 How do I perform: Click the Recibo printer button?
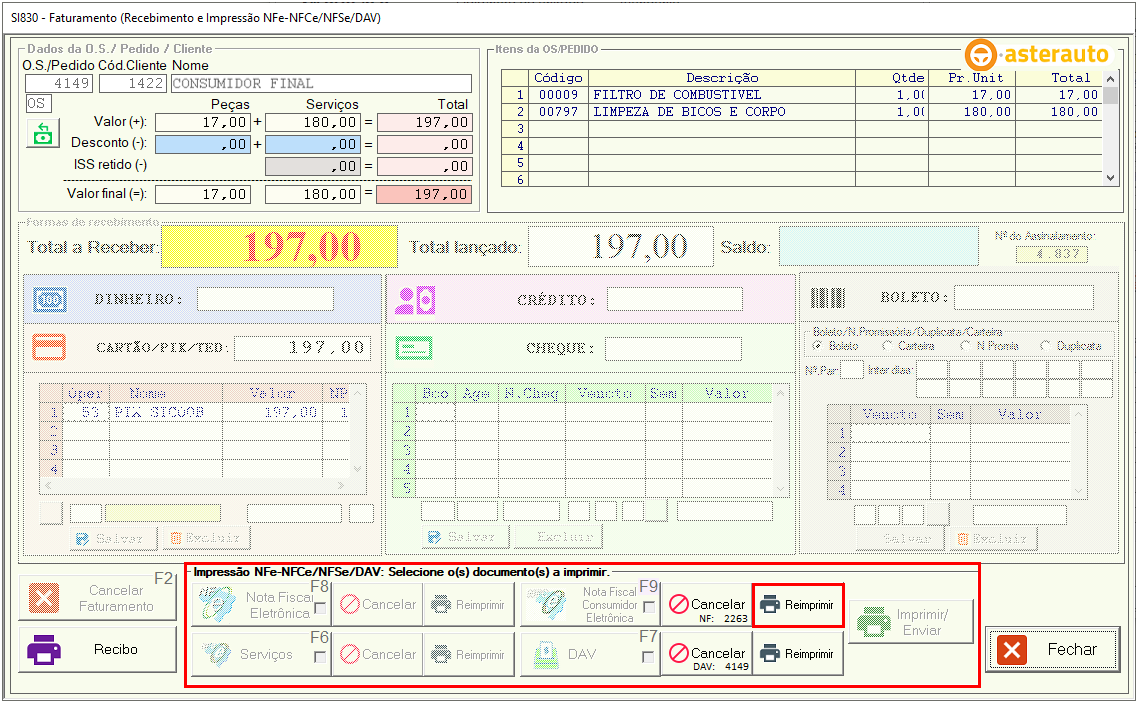click(x=97, y=649)
